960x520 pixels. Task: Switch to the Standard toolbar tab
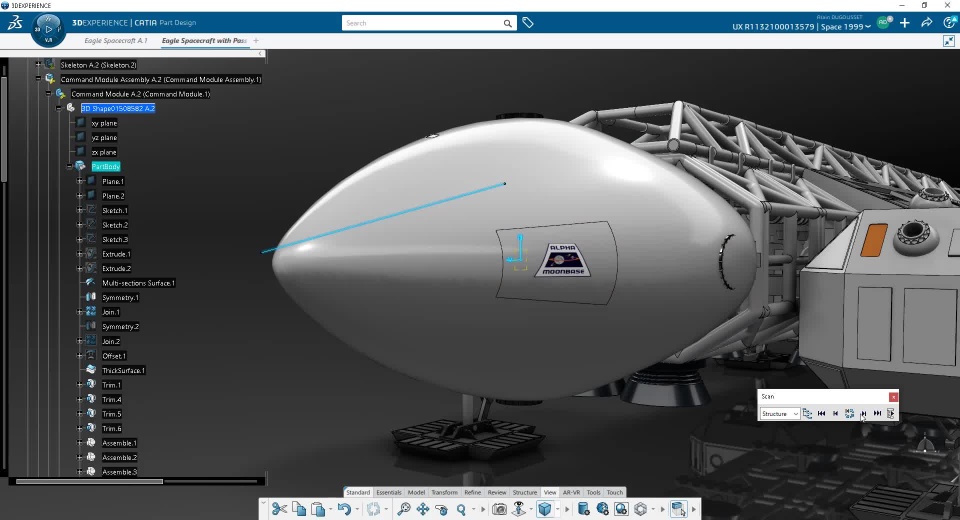(358, 492)
